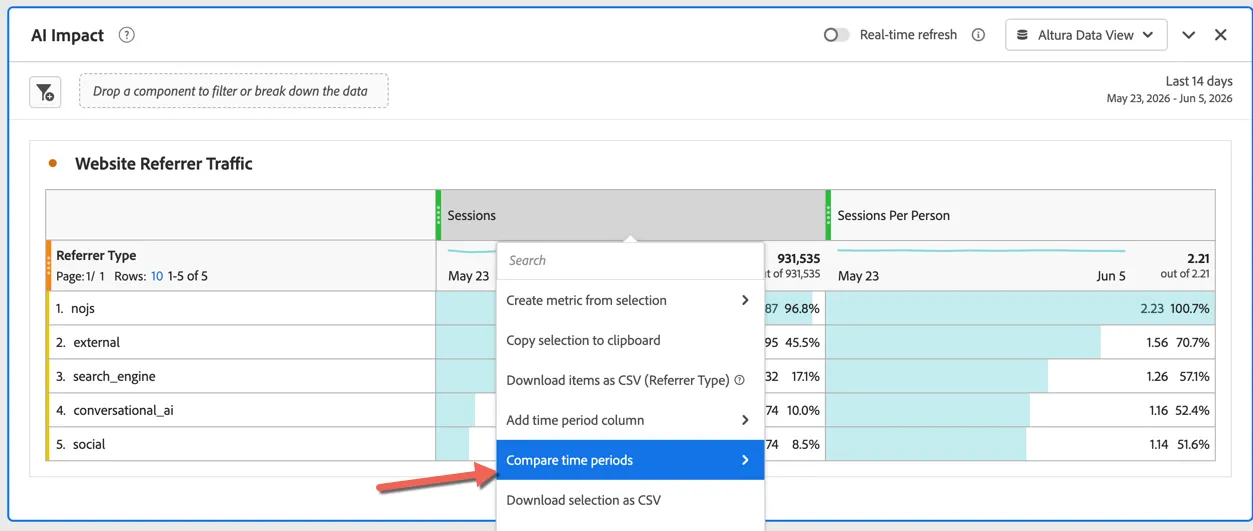Viewport: 1253px width, 531px height.
Task: Select the external row
Action: [x=241, y=342]
